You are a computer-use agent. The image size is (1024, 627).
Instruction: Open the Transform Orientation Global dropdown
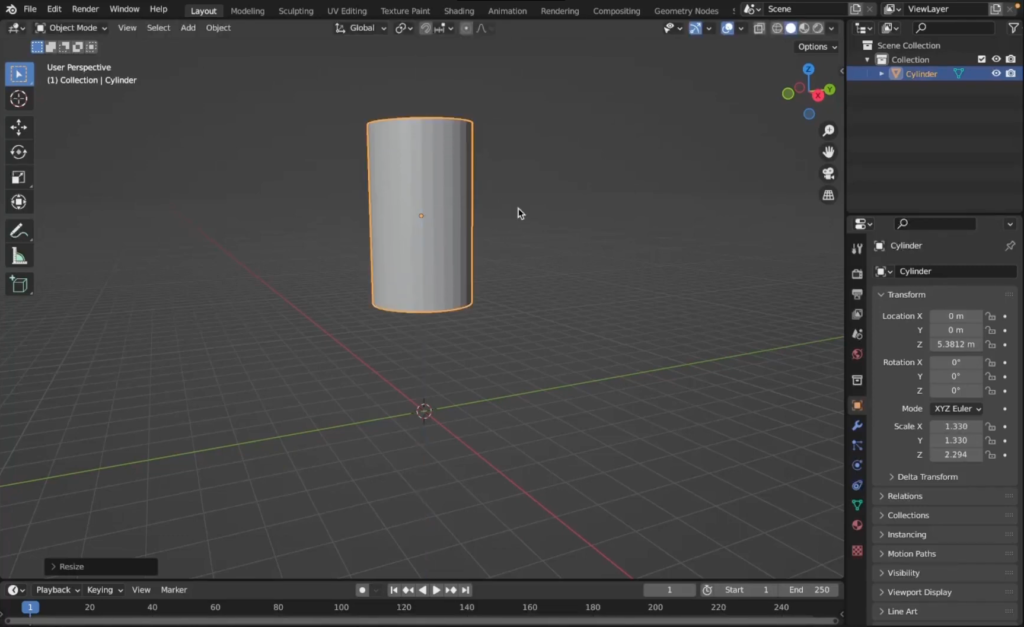pyautogui.click(x=361, y=27)
